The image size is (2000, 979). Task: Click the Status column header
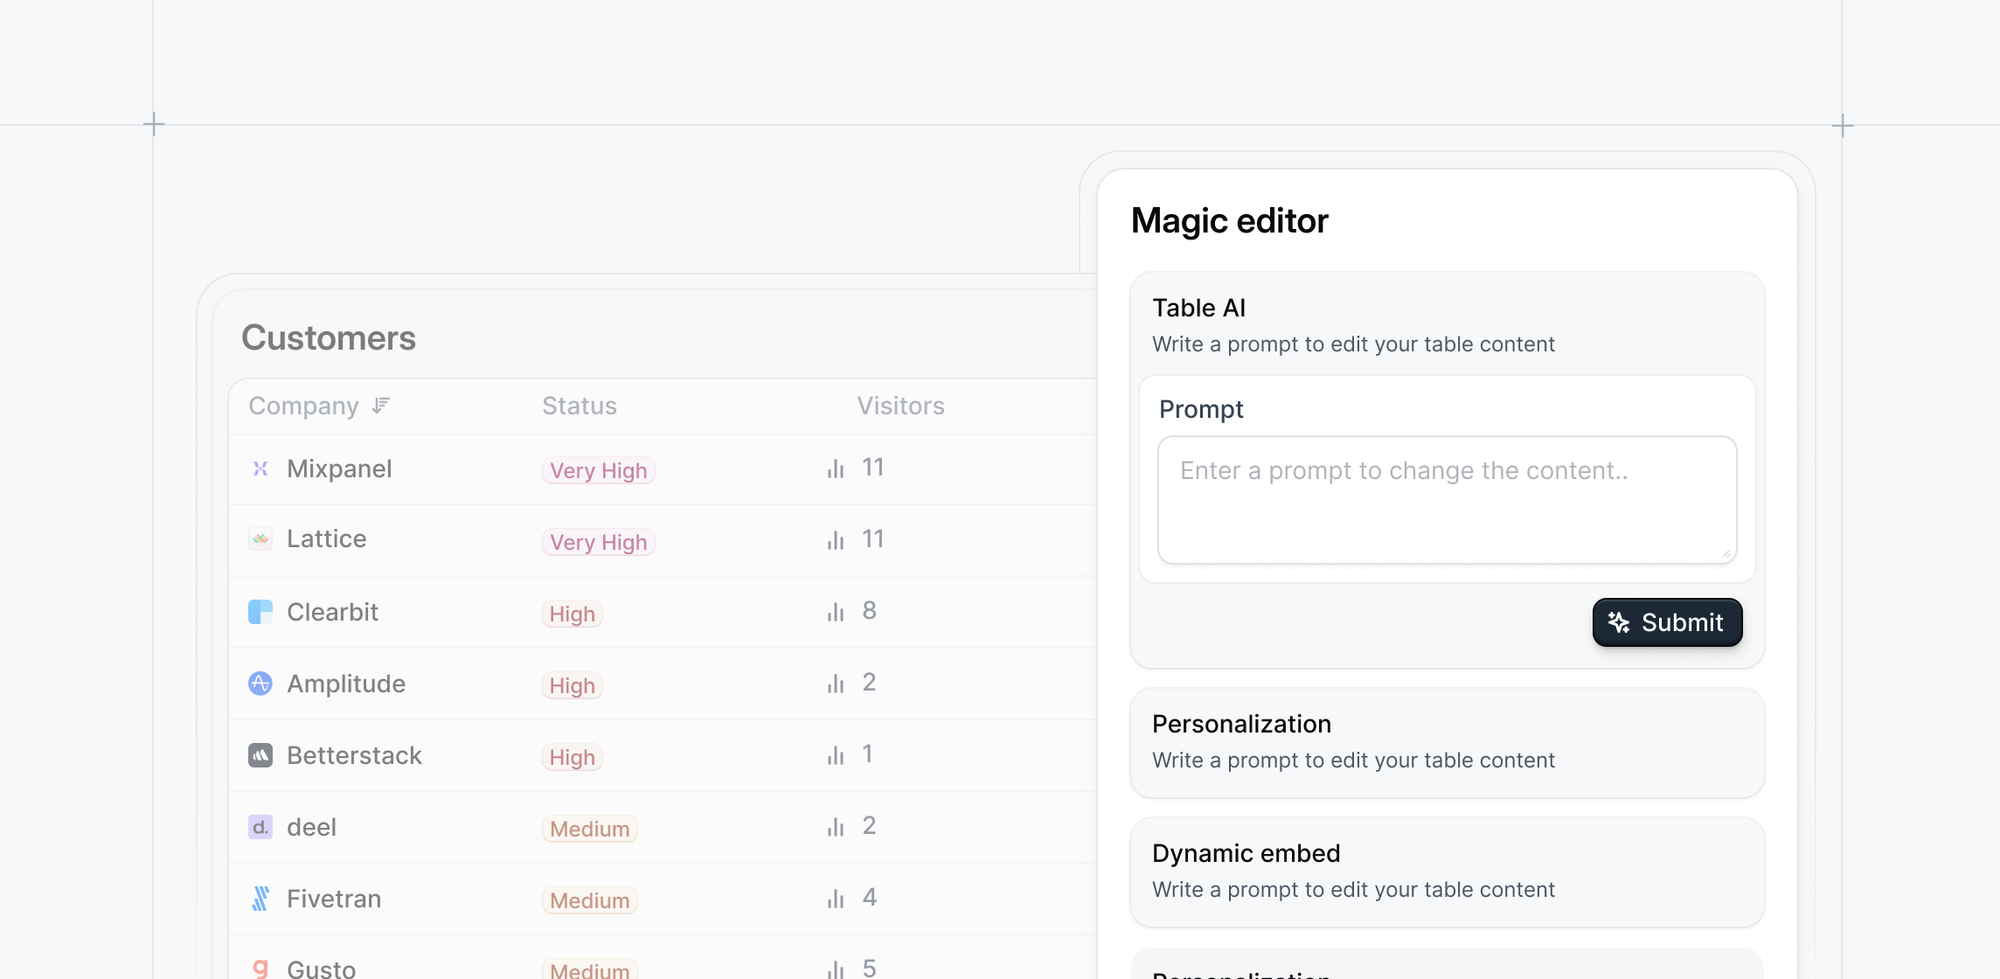[579, 405]
